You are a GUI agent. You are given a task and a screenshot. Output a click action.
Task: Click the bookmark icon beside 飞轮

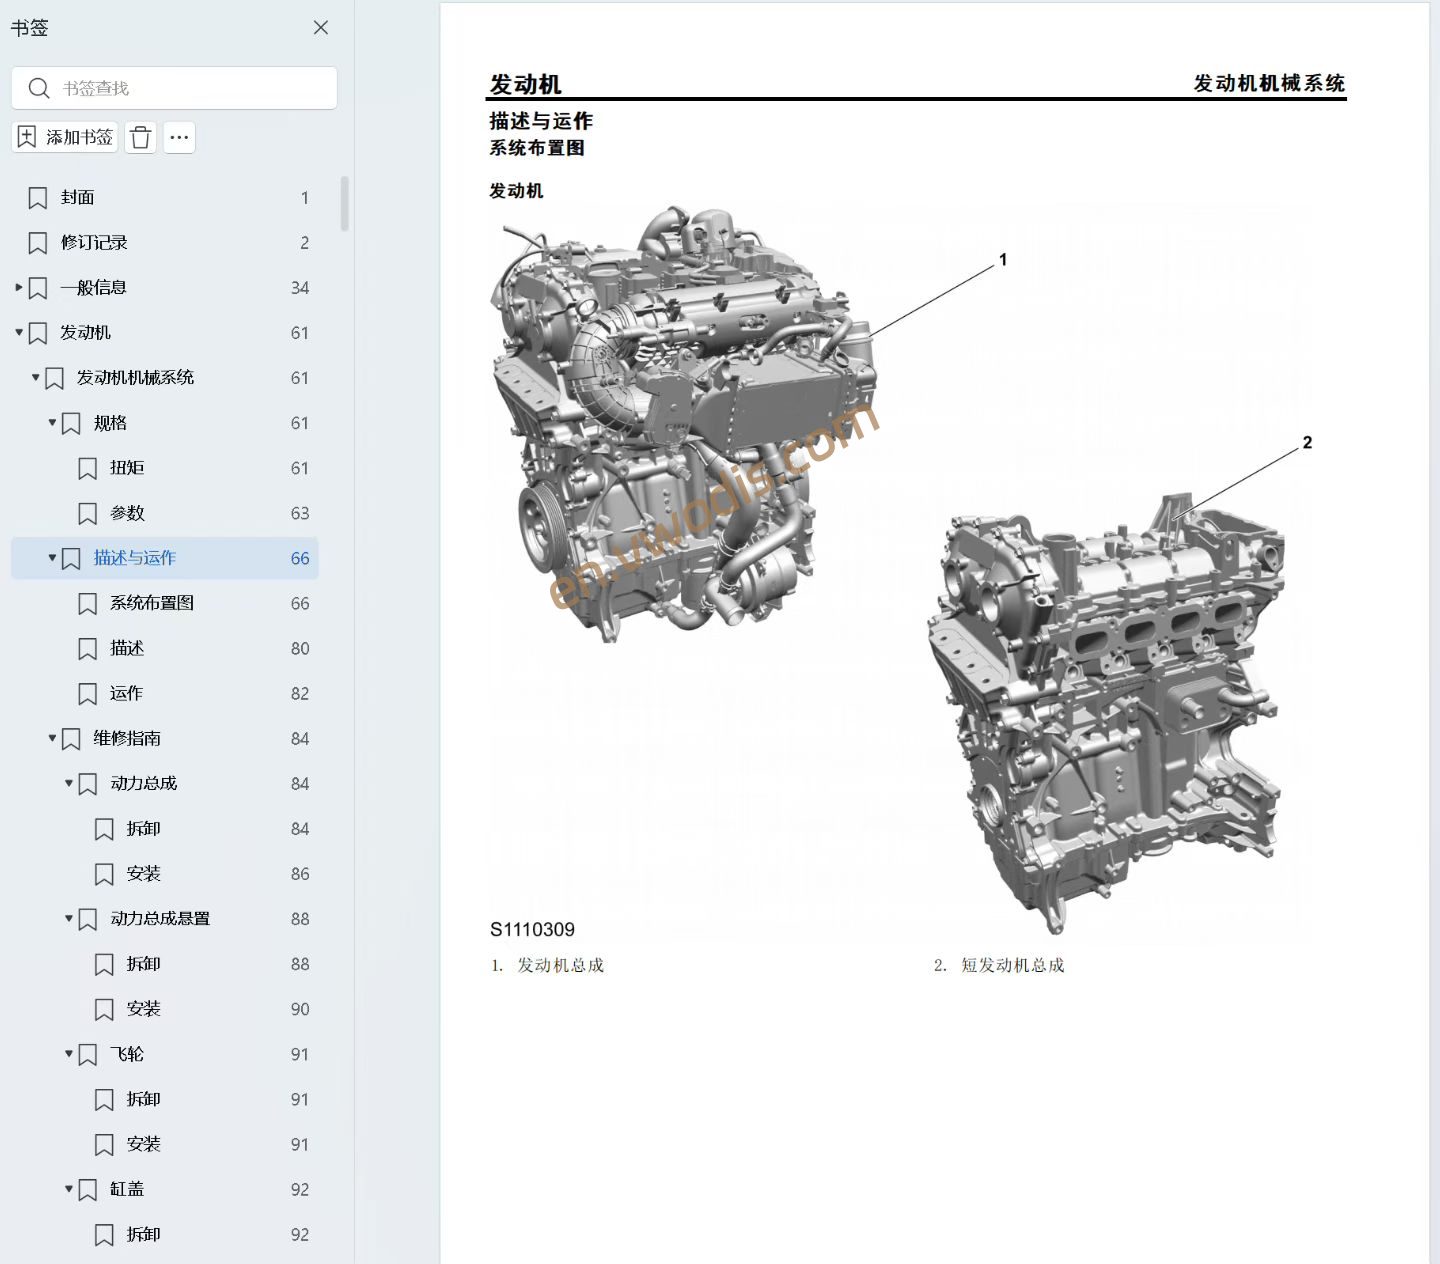88,1054
